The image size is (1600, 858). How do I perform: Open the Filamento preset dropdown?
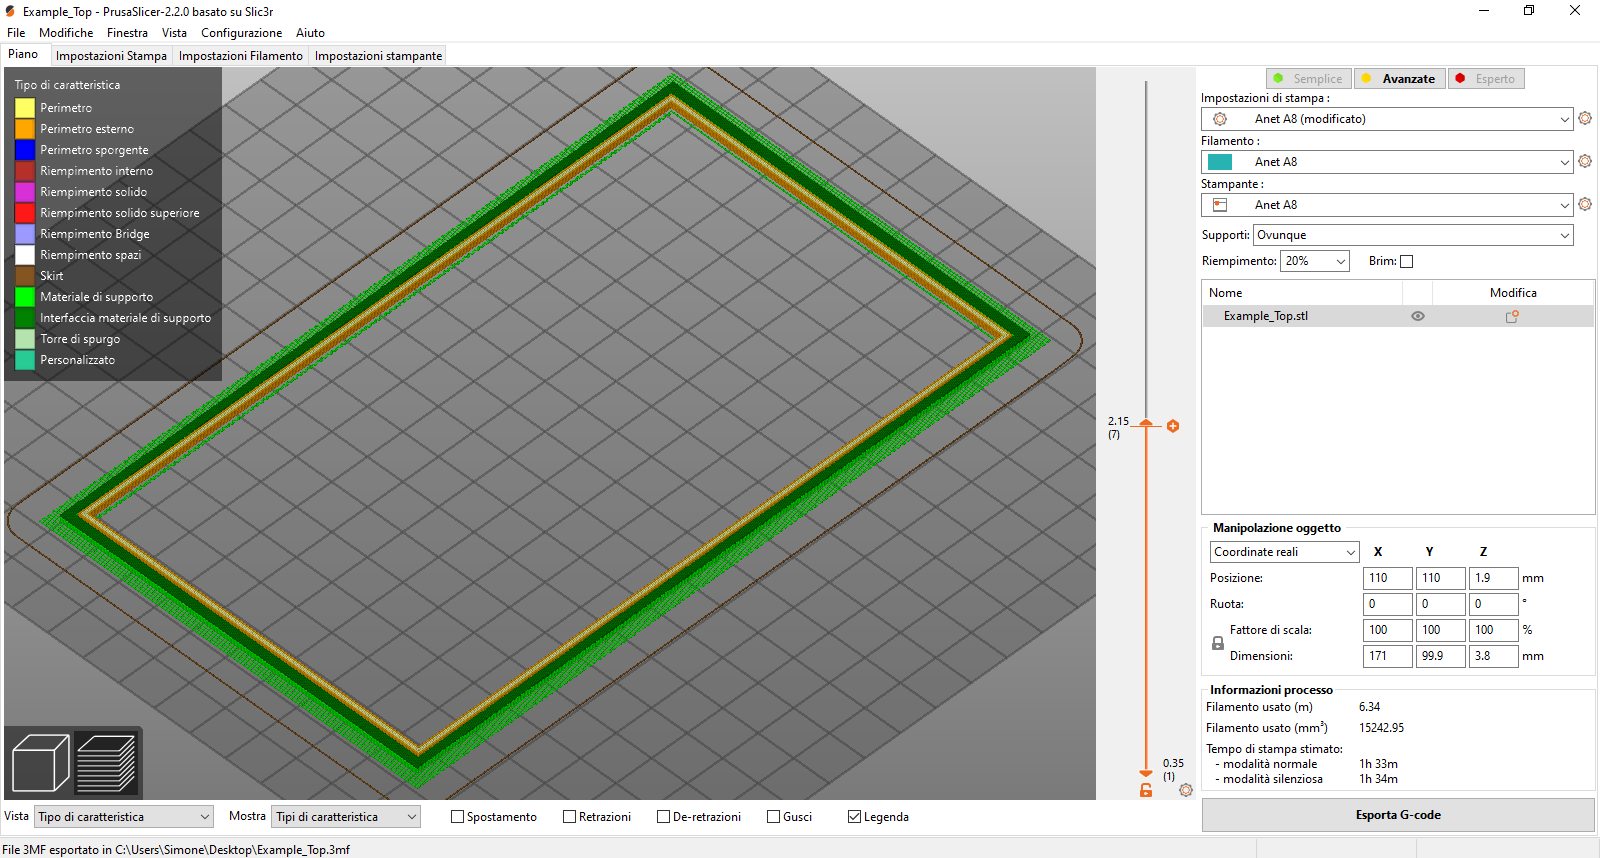tap(1387, 162)
